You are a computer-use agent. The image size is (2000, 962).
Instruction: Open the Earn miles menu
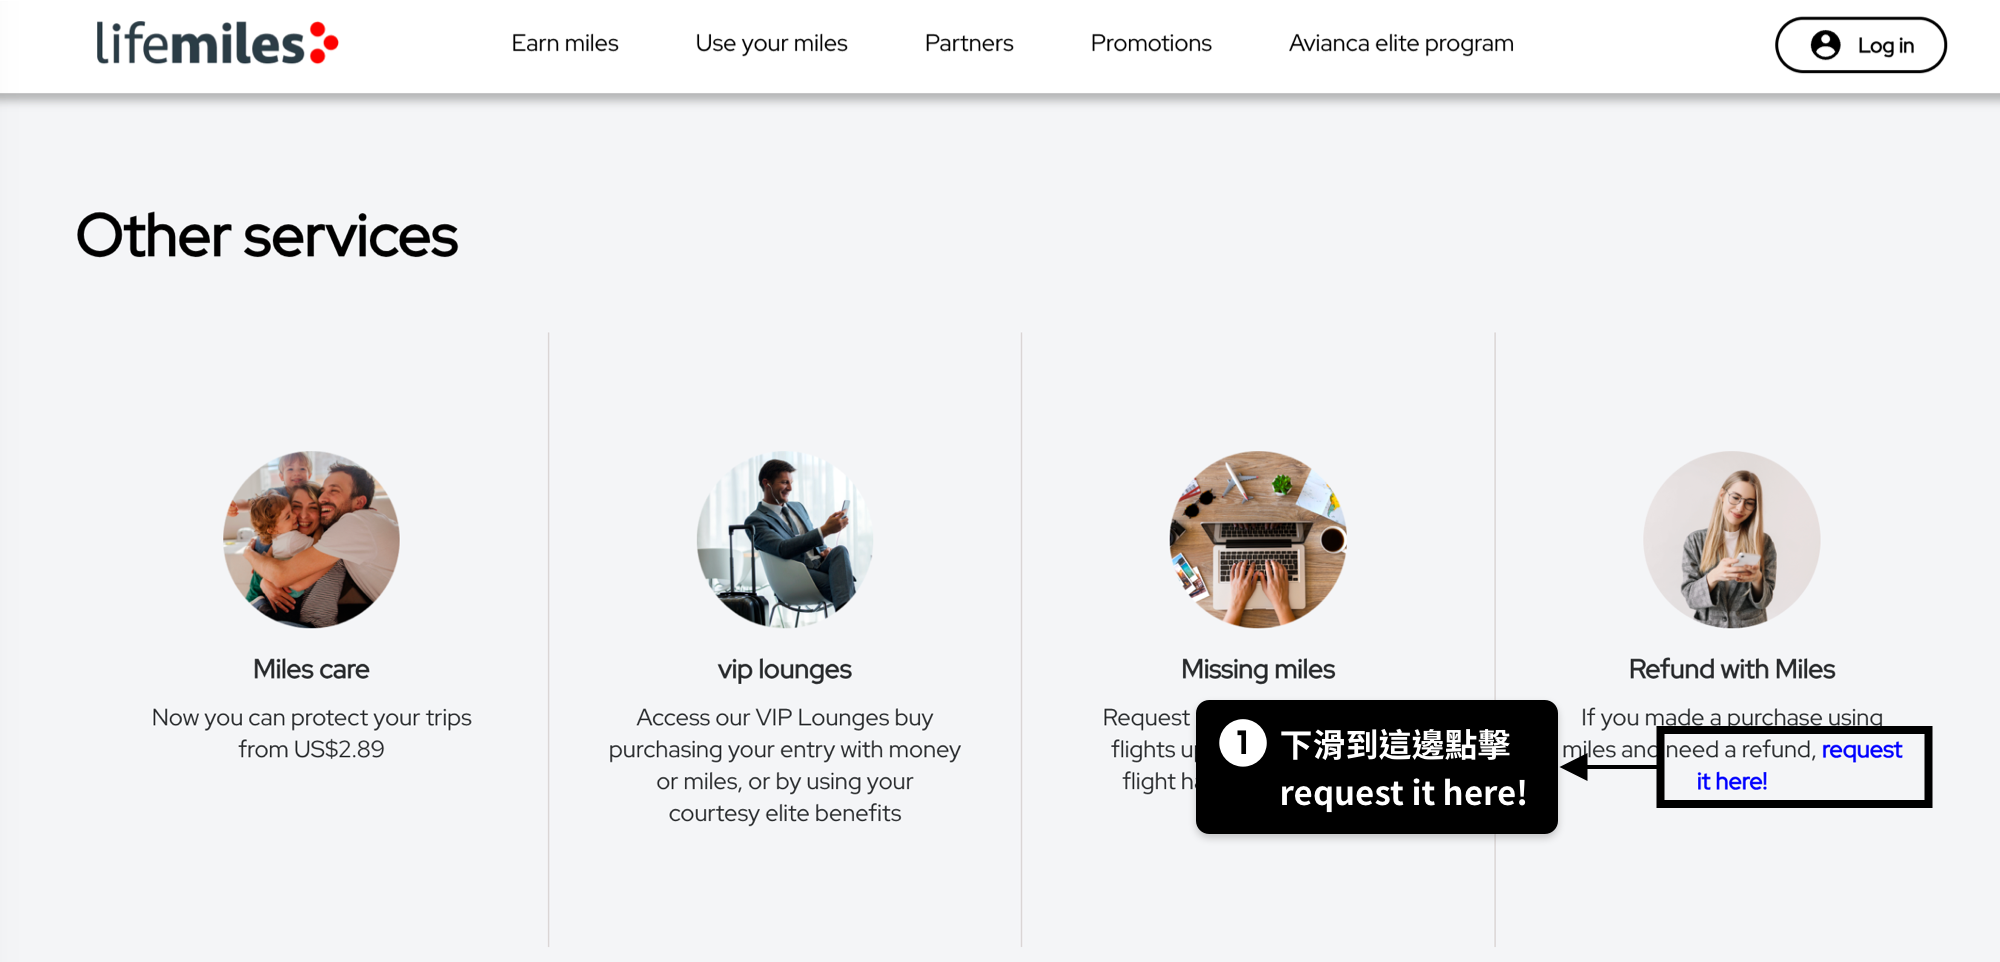[565, 44]
